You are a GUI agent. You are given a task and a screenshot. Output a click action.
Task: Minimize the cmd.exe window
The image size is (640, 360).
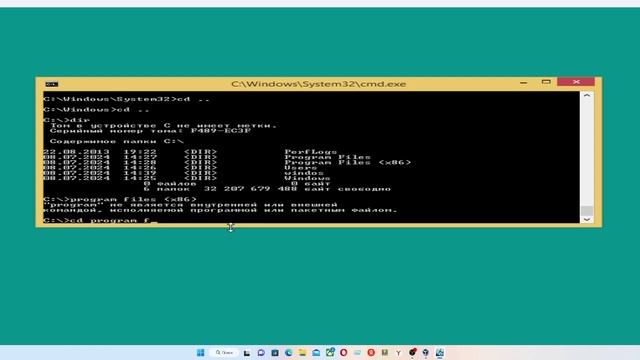(524, 82)
